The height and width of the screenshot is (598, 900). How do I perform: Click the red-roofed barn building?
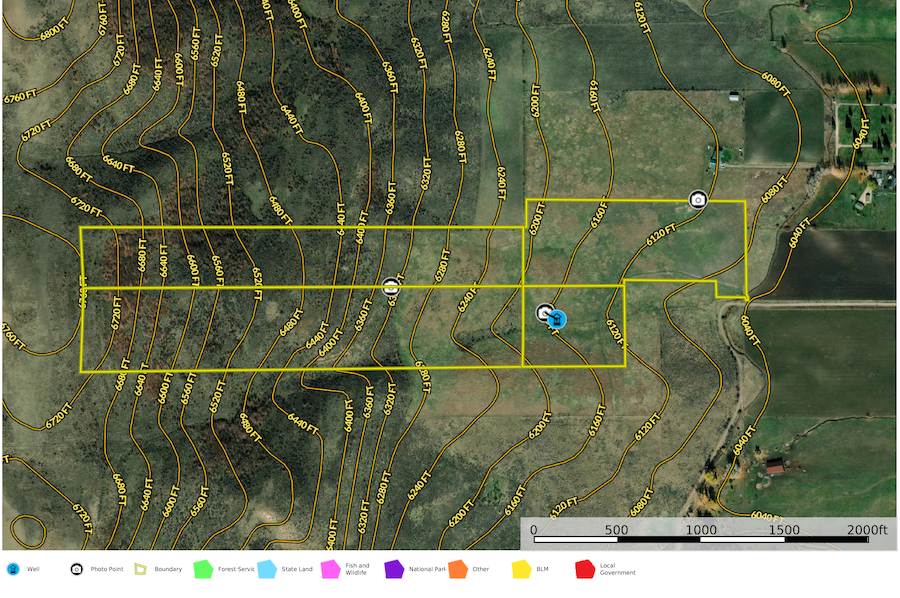coord(775,466)
